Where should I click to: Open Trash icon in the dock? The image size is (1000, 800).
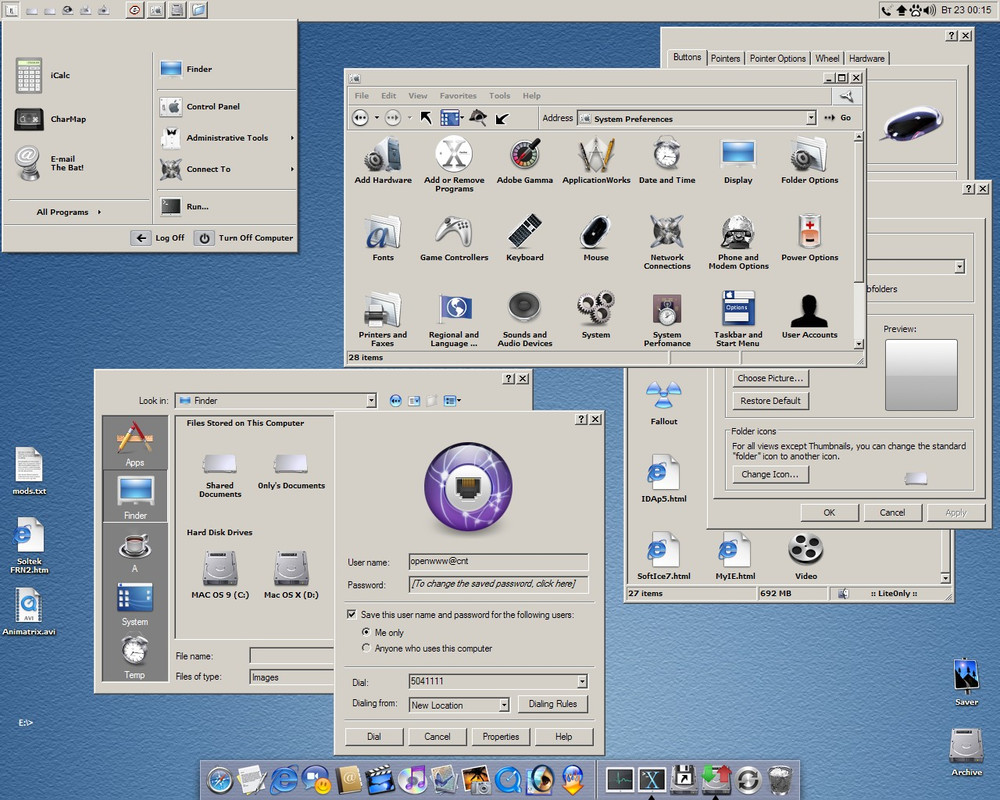[x=779, y=779]
